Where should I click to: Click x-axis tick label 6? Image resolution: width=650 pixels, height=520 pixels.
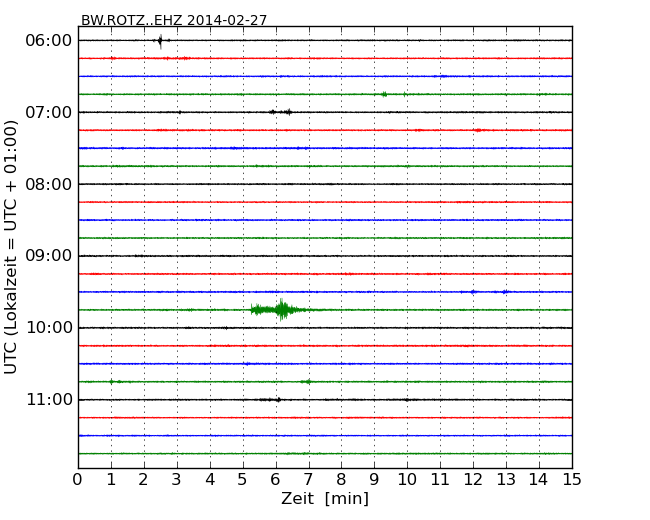275,479
